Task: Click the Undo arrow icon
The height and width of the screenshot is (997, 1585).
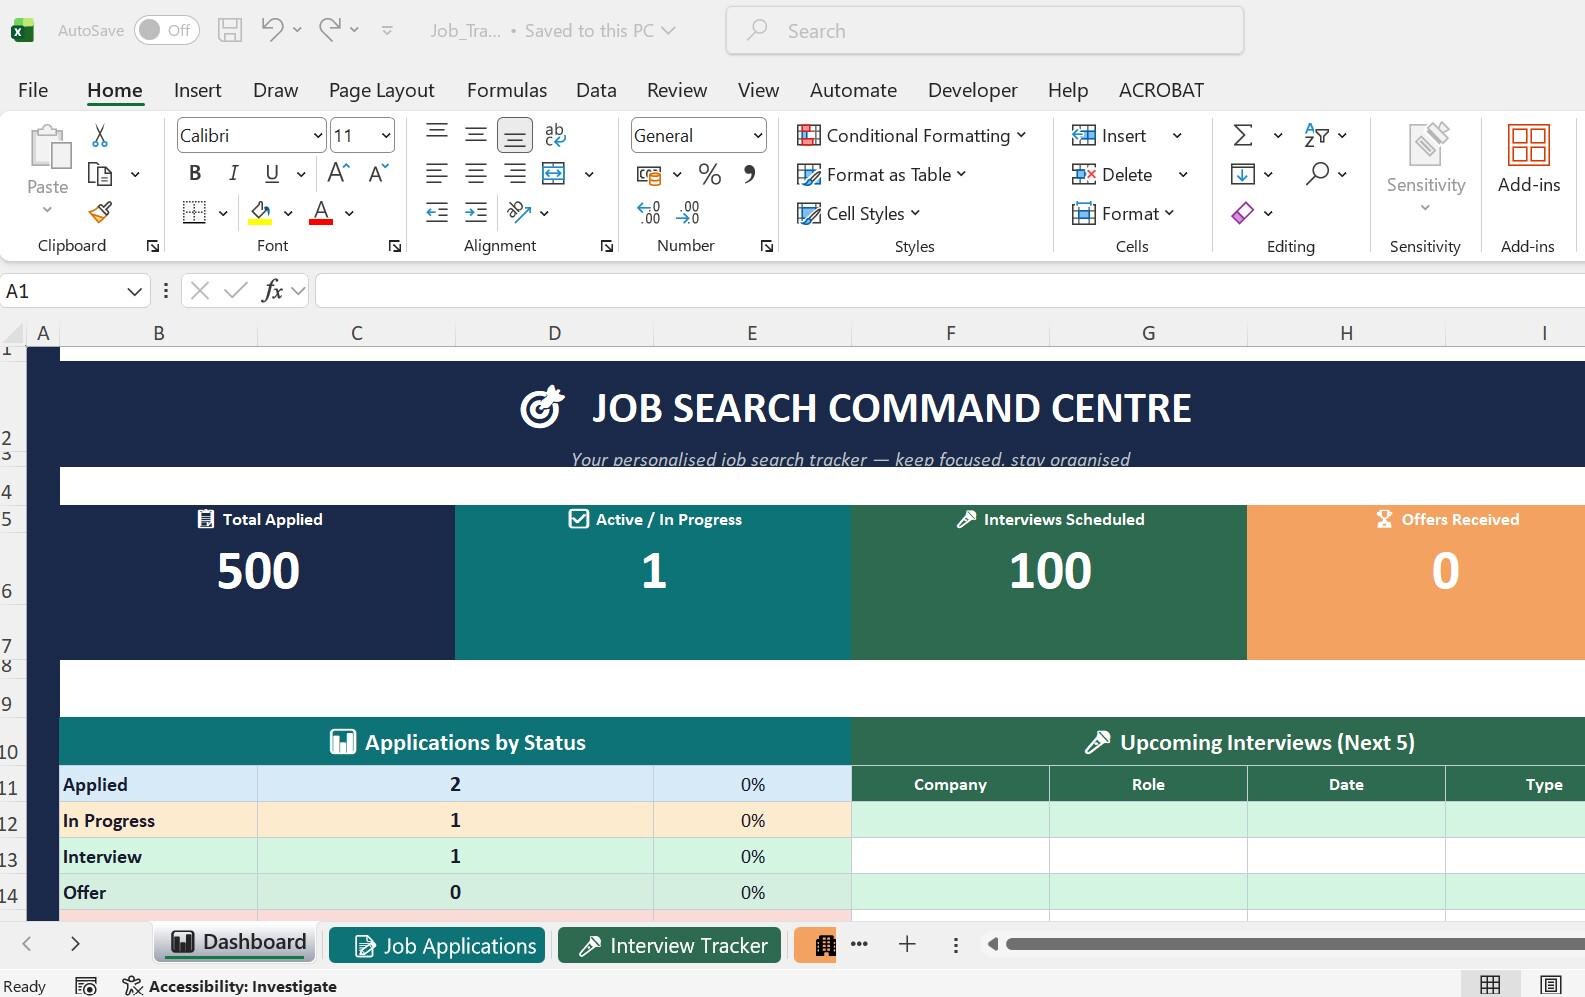Action: pos(272,30)
